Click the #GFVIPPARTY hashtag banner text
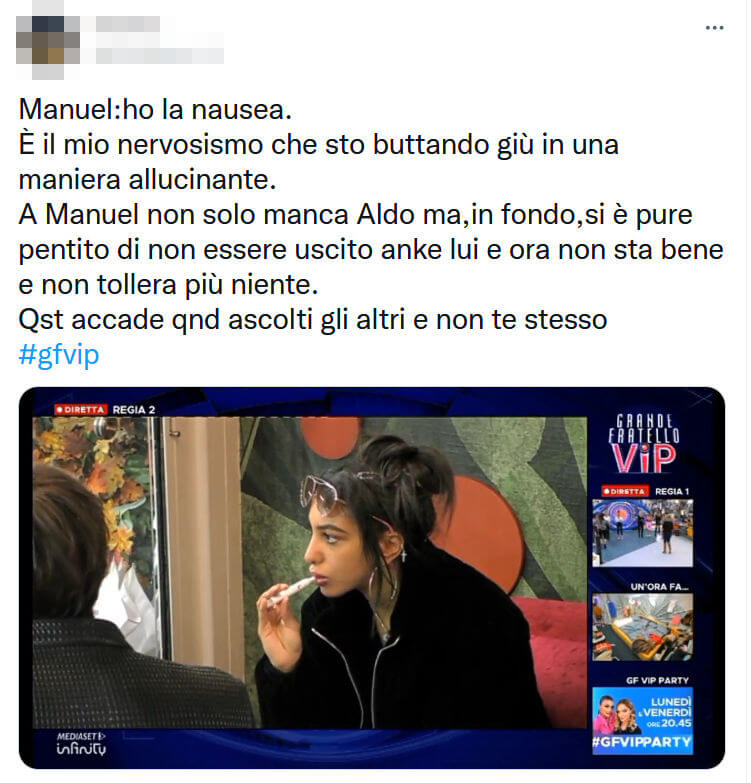 642,742
